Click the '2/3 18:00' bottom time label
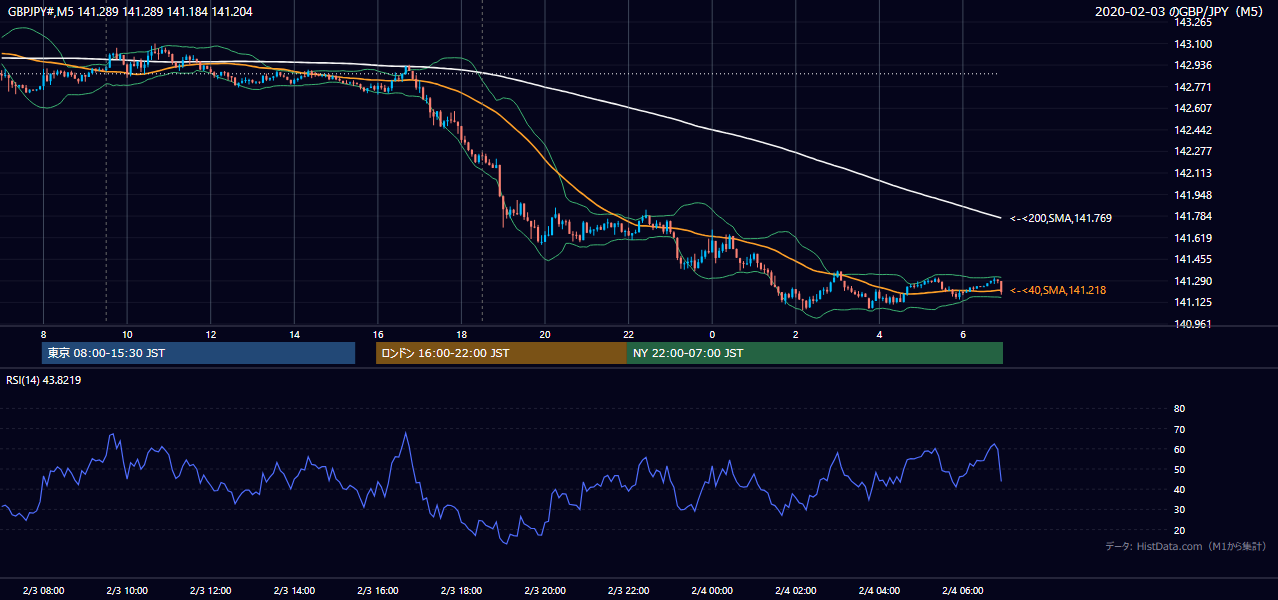 tap(461, 591)
